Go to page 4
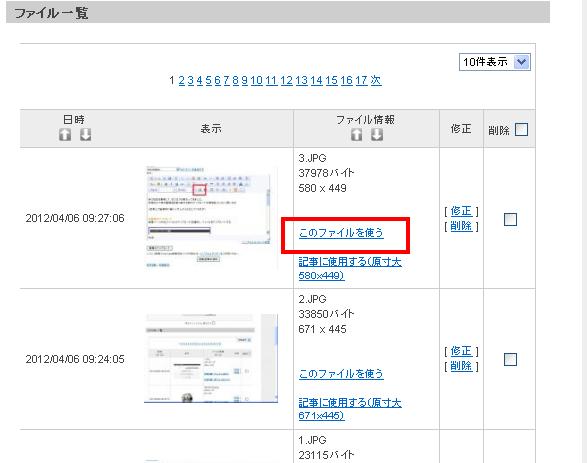The image size is (587, 463). [200, 80]
